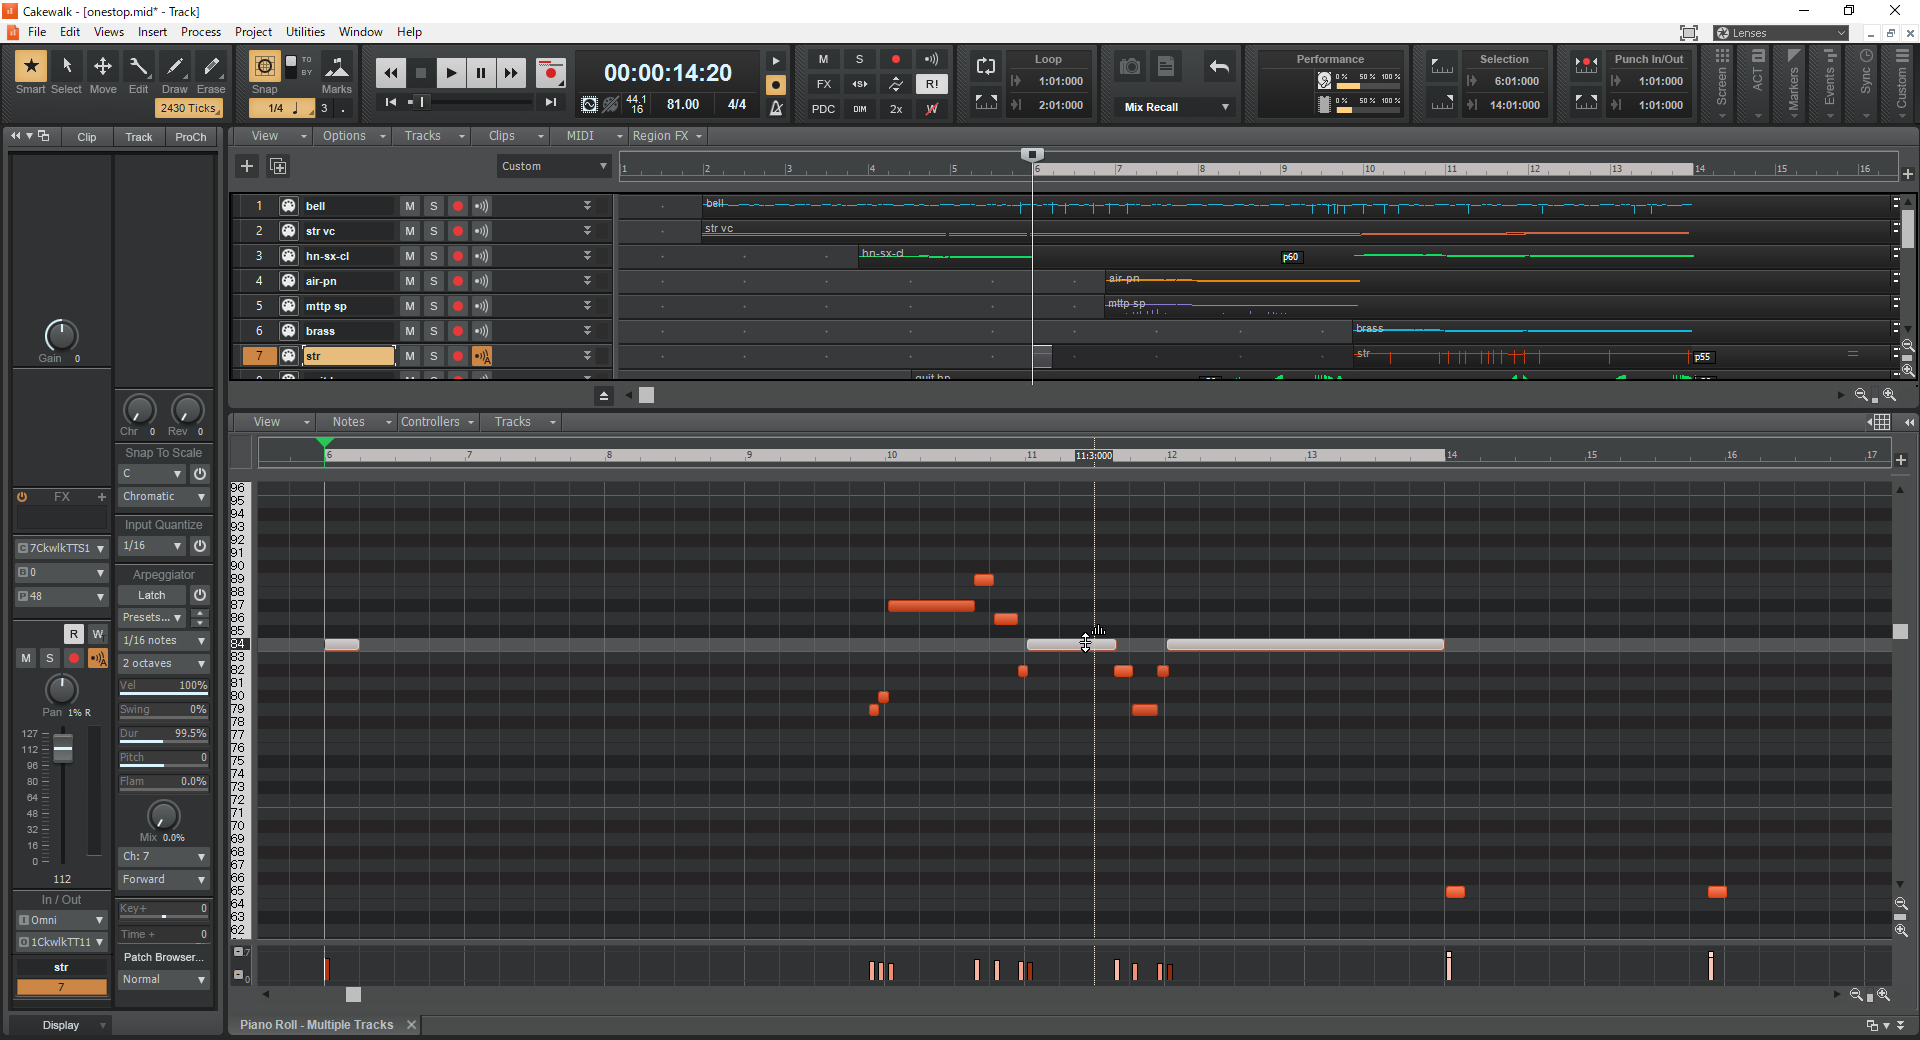The width and height of the screenshot is (1920, 1040).
Task: Open the Region FX menu
Action: click(667, 136)
